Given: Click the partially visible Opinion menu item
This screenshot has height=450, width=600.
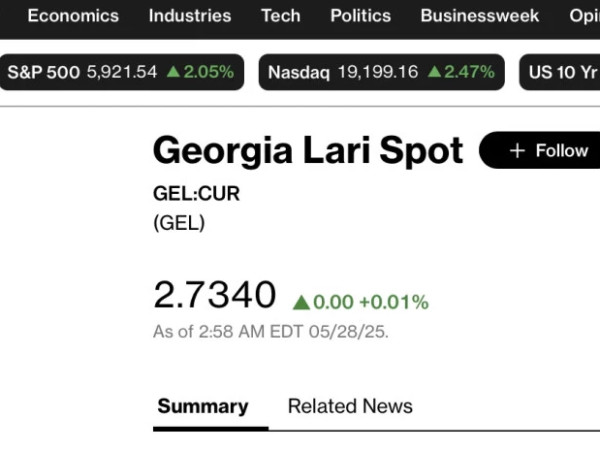Looking at the screenshot, I should 584,16.
